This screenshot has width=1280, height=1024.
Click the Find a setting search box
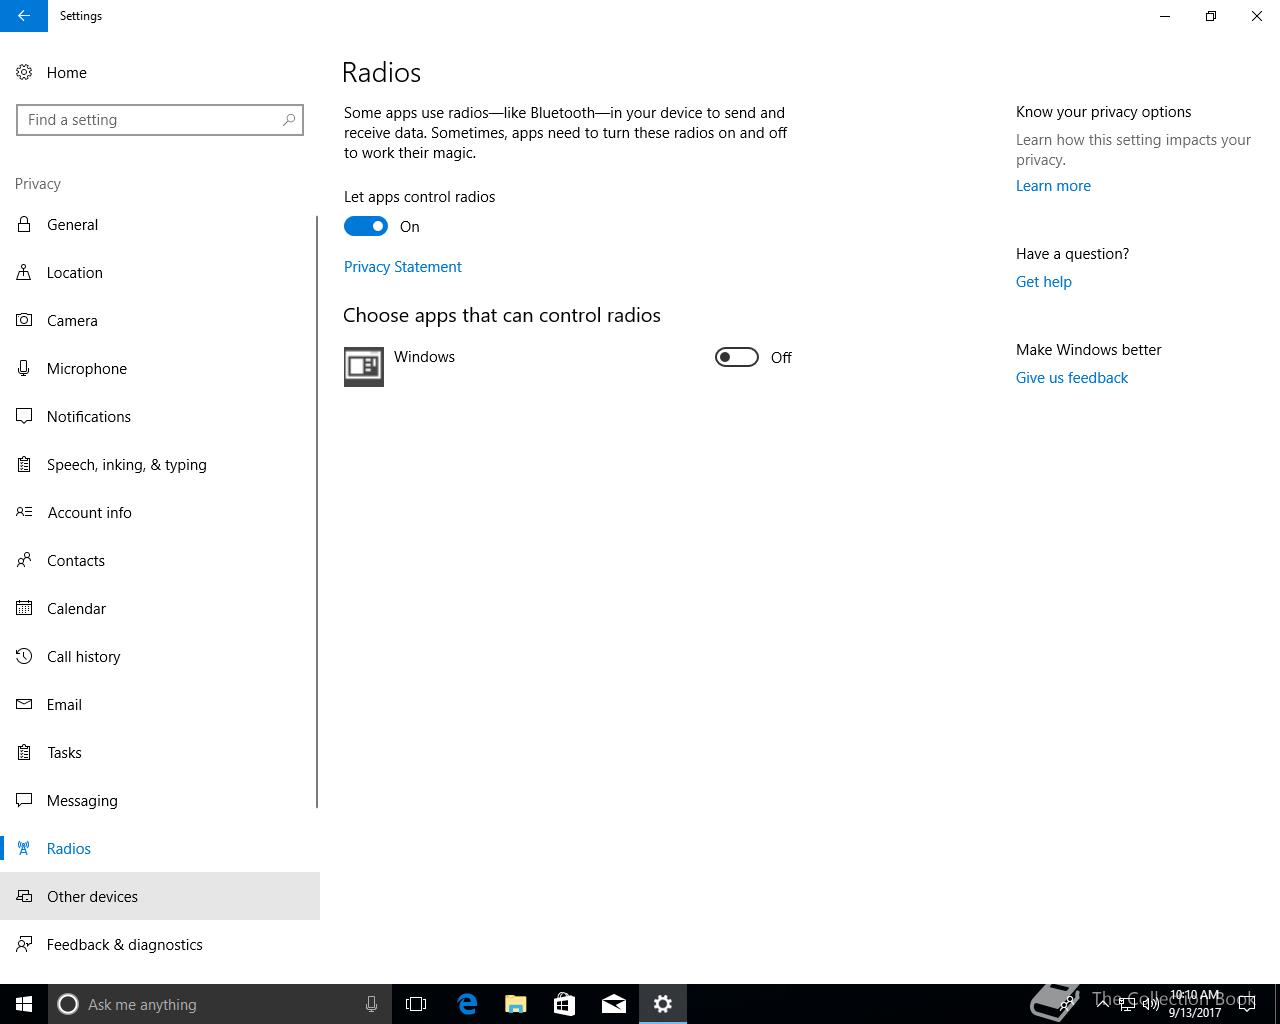[x=160, y=120]
